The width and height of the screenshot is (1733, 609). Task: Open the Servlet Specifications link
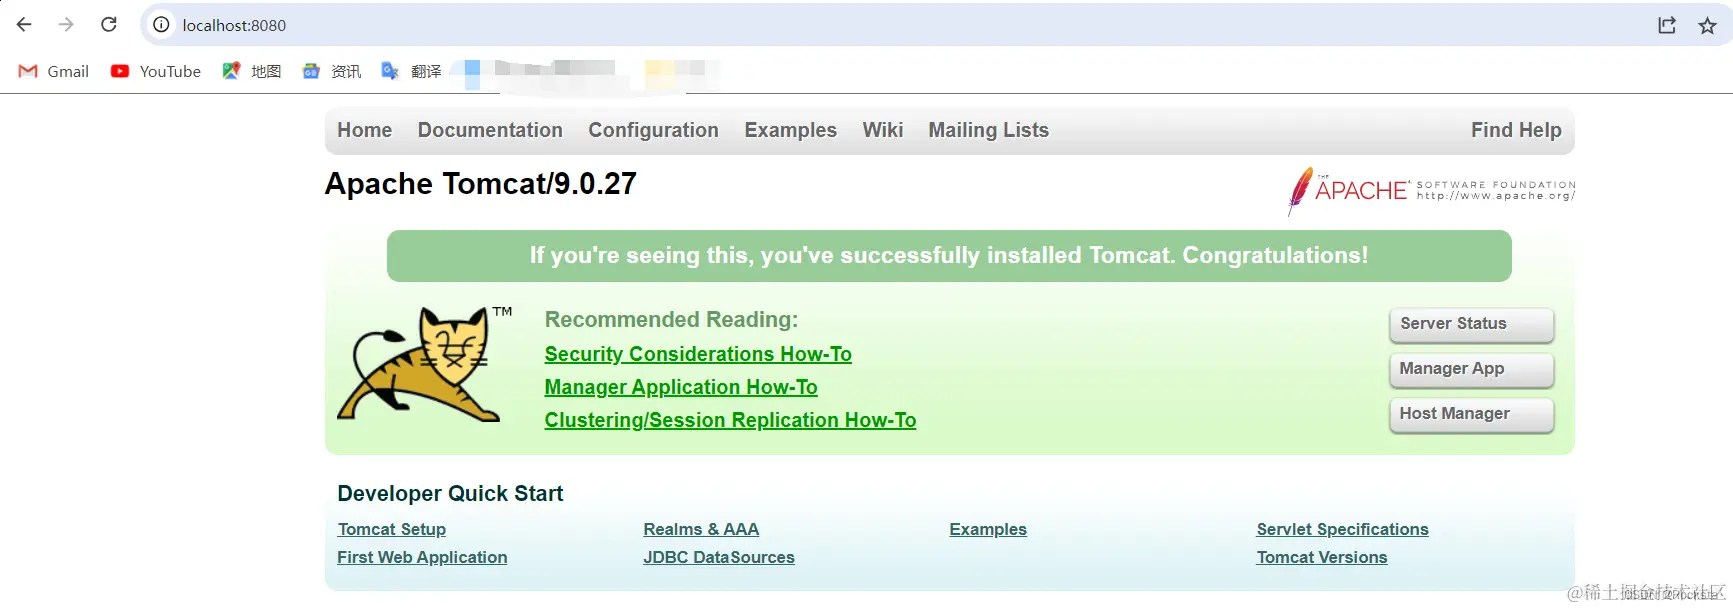(1342, 529)
